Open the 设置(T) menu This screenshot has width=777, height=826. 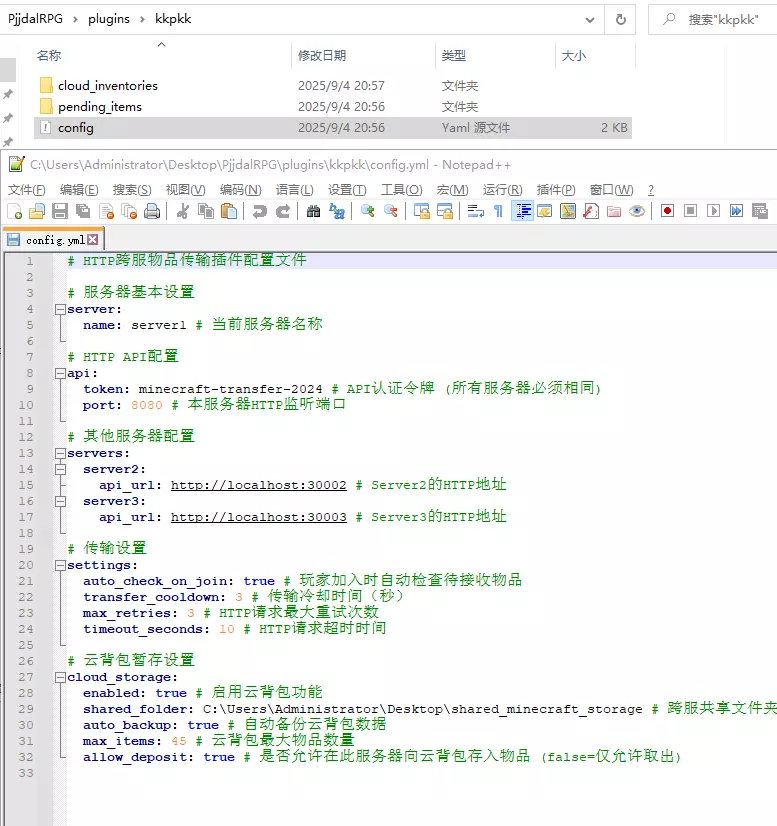[347, 190]
